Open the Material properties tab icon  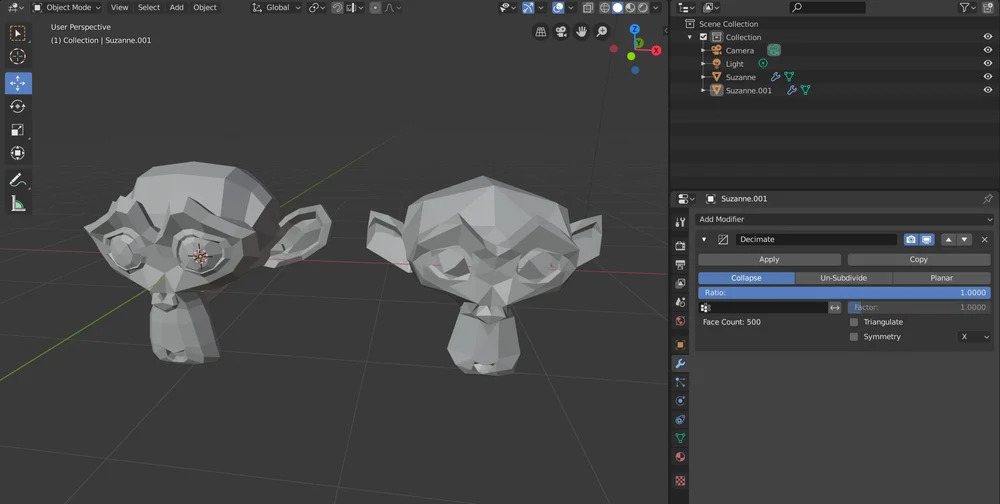pos(680,457)
